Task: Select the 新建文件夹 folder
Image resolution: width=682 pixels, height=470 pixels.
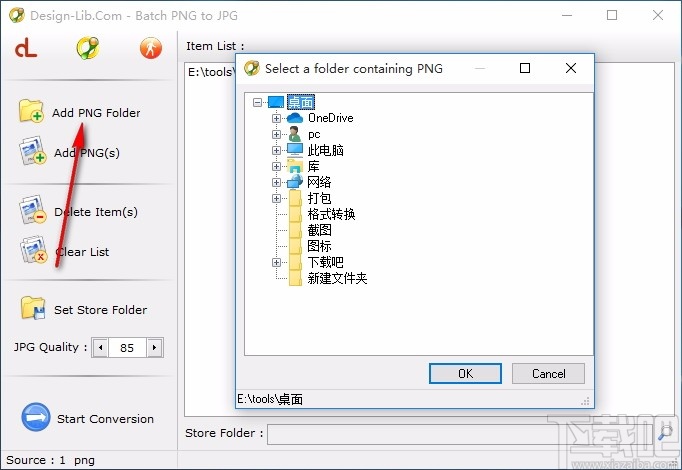Action: click(338, 278)
